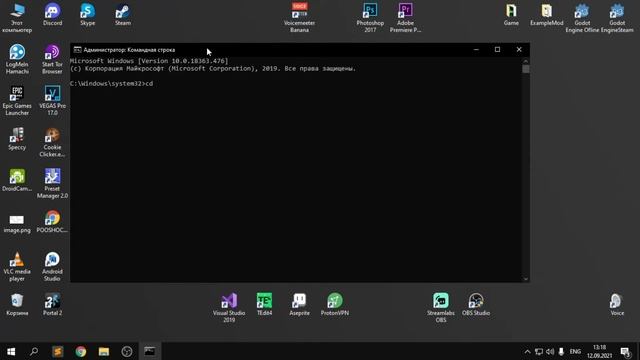The width and height of the screenshot is (640, 360).
Task: Click microphone tray icon
Action: pyautogui.click(x=561, y=351)
